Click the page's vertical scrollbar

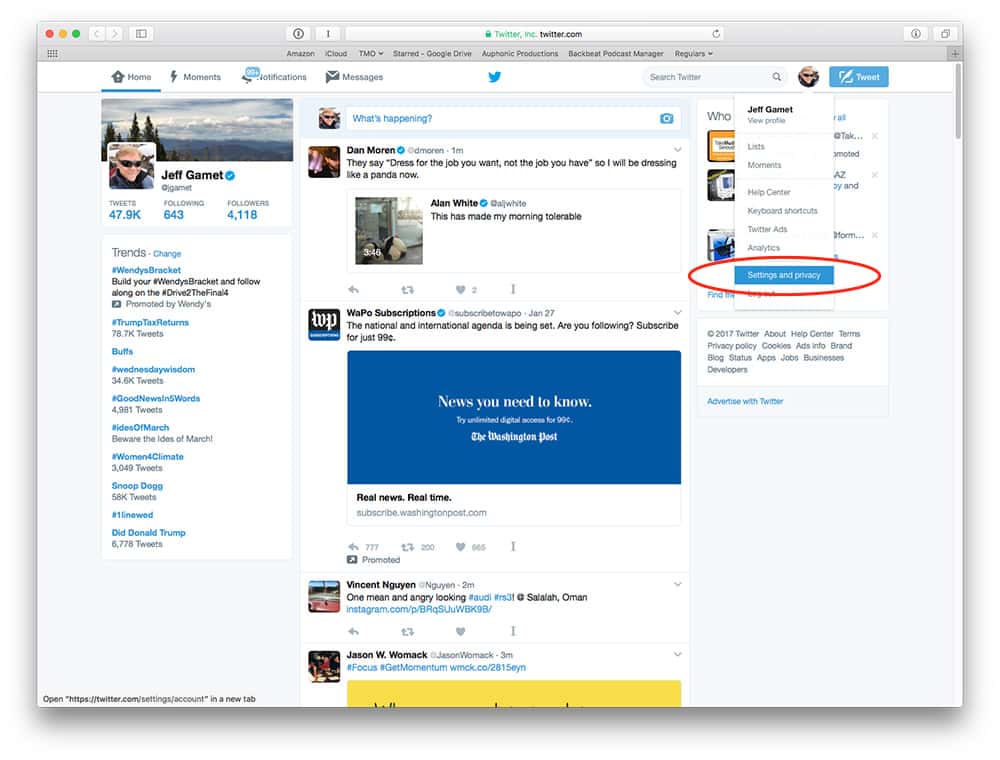point(958,101)
